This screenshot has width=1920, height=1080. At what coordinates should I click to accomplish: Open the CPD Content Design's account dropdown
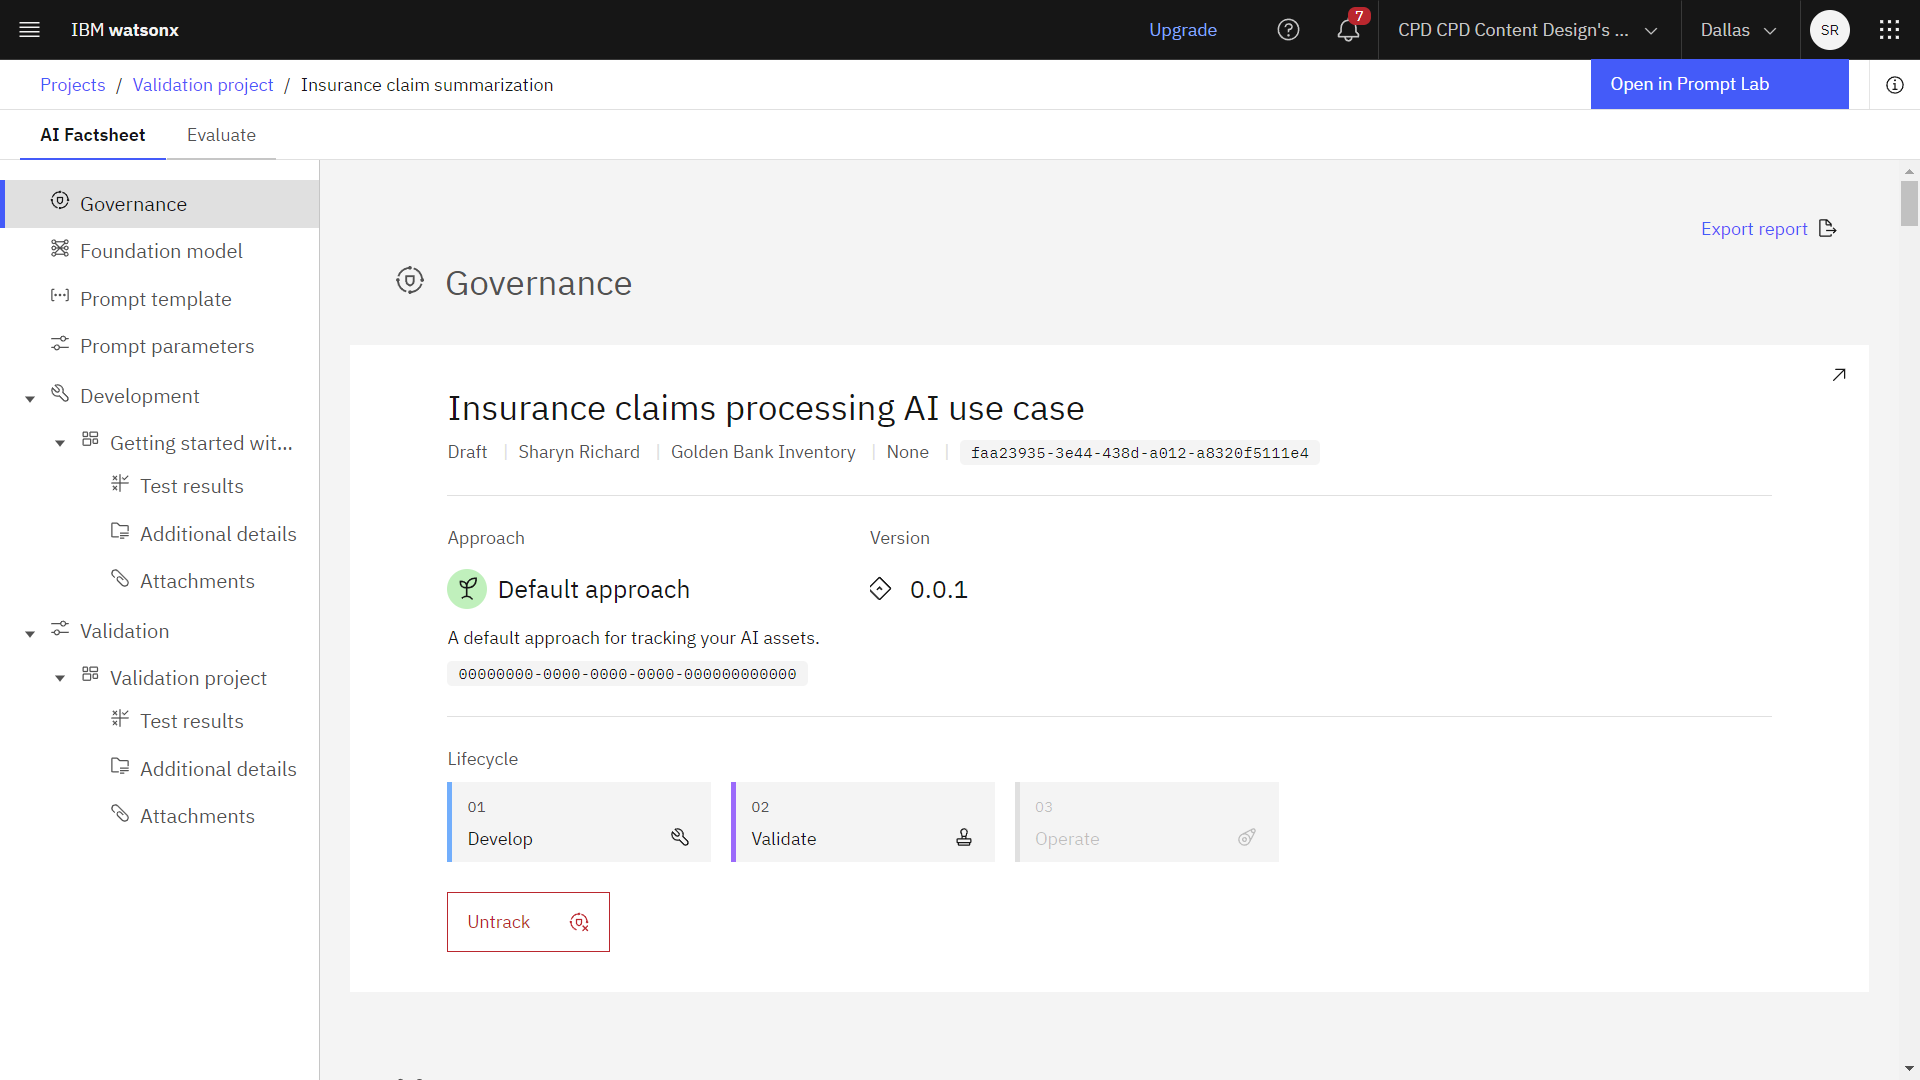pyautogui.click(x=1528, y=30)
